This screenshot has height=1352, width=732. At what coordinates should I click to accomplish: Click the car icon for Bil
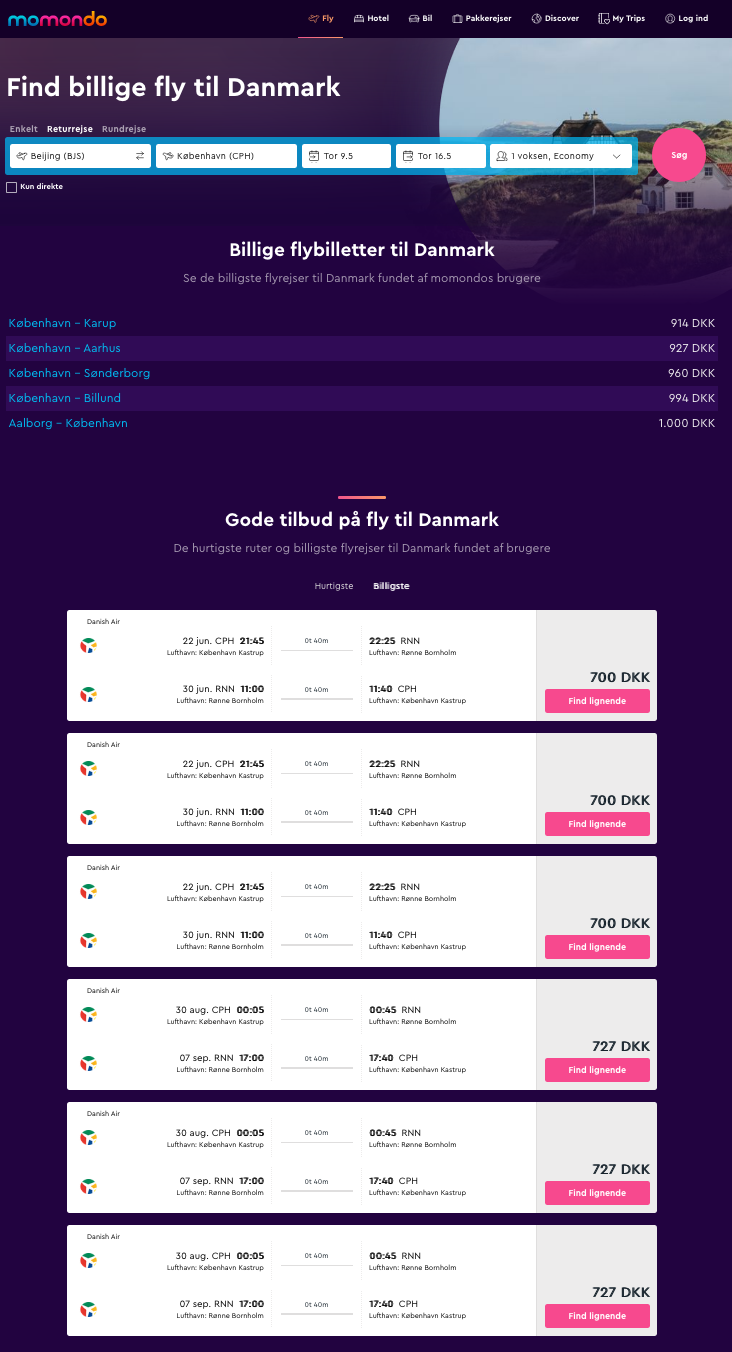point(413,19)
